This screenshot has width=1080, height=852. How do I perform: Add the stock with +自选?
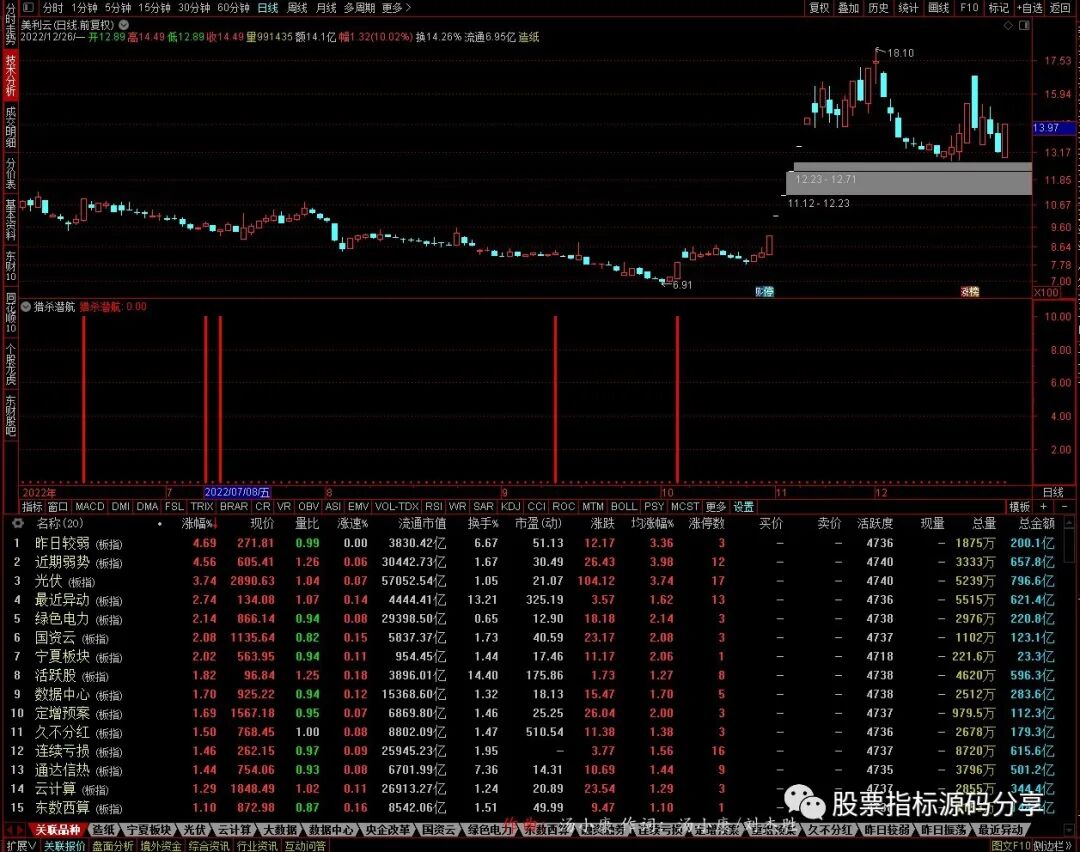(1030, 8)
